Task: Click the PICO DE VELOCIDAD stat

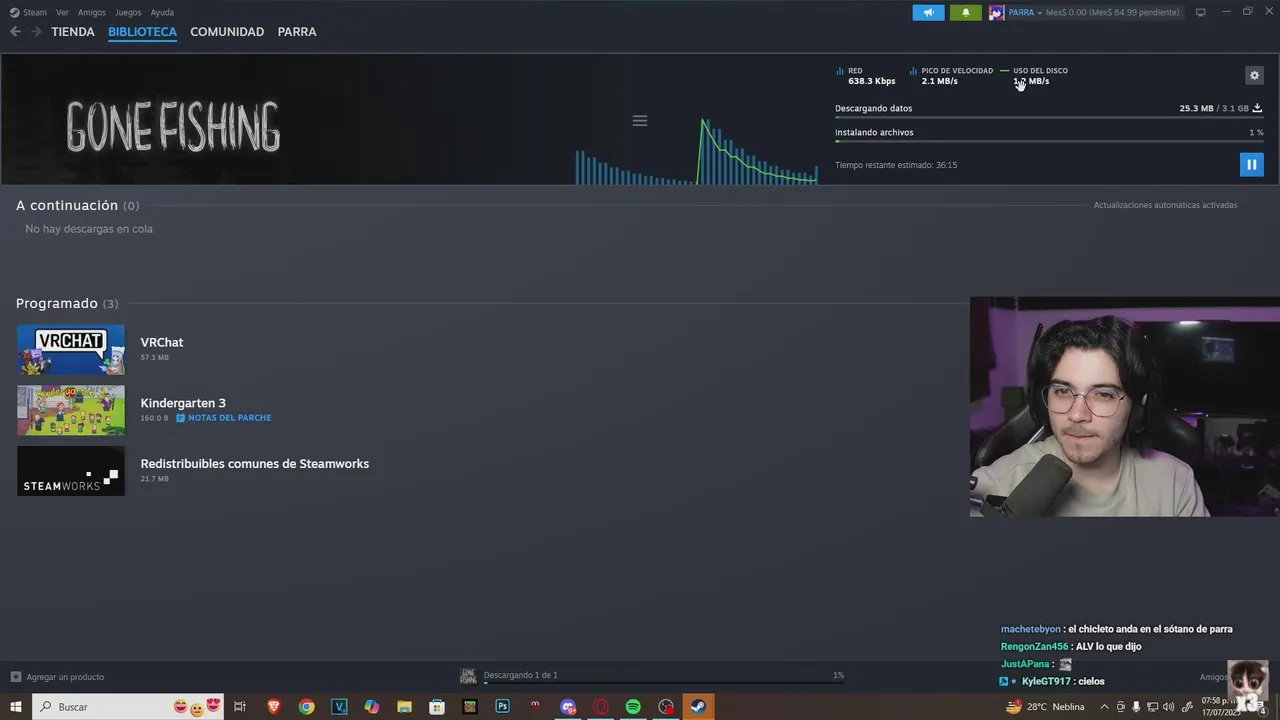Action: (x=951, y=76)
